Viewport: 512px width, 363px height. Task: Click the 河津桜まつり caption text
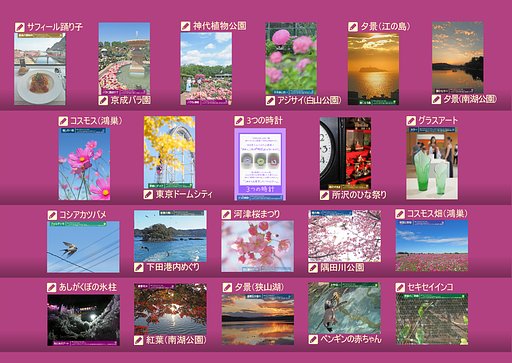tap(257, 214)
